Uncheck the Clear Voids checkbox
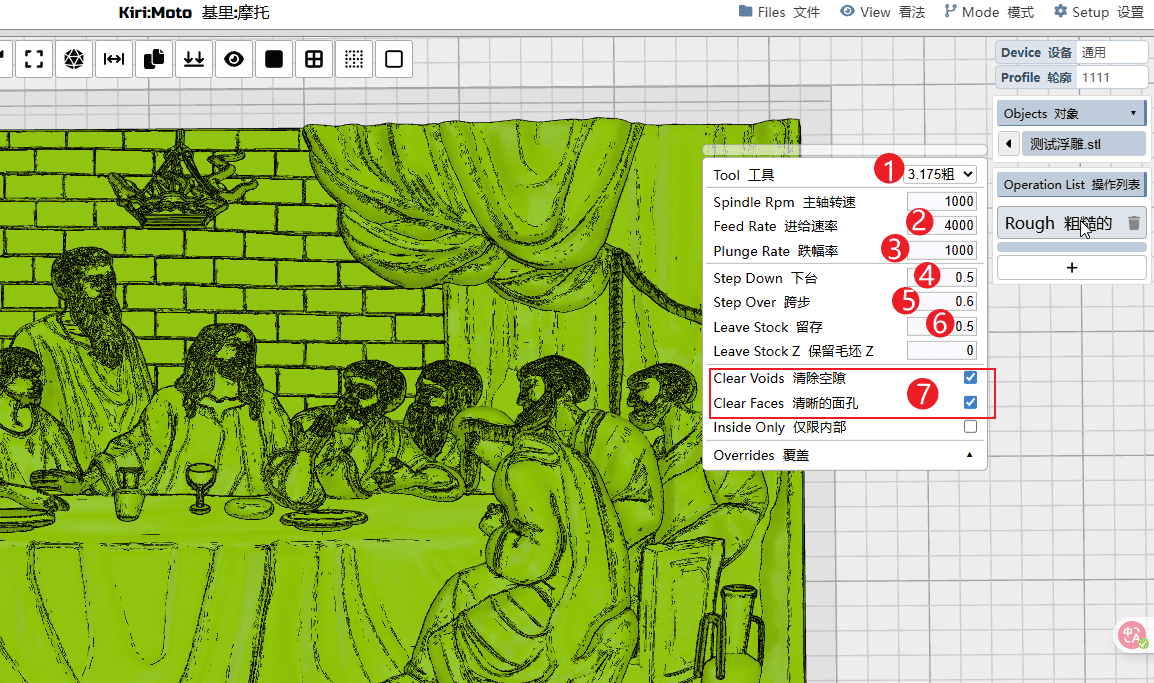This screenshot has height=683, width=1154. coord(970,378)
